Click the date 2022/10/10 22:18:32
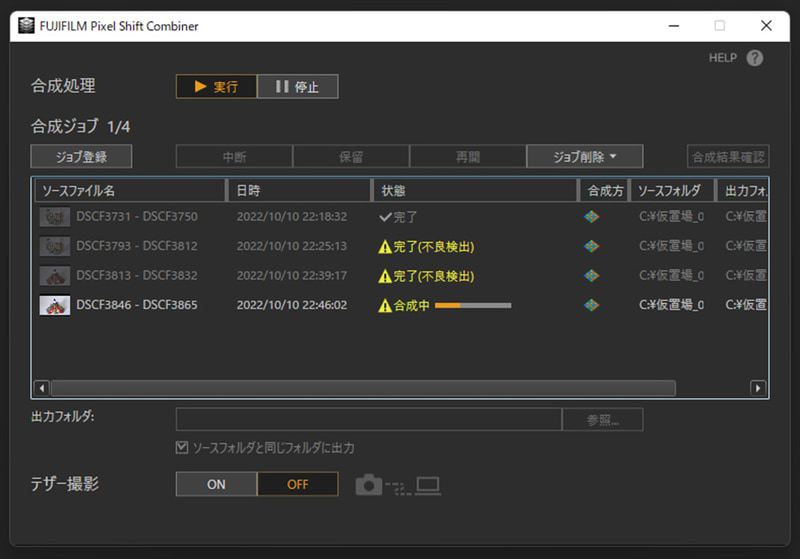Viewport: 800px width, 559px height. tap(292, 217)
